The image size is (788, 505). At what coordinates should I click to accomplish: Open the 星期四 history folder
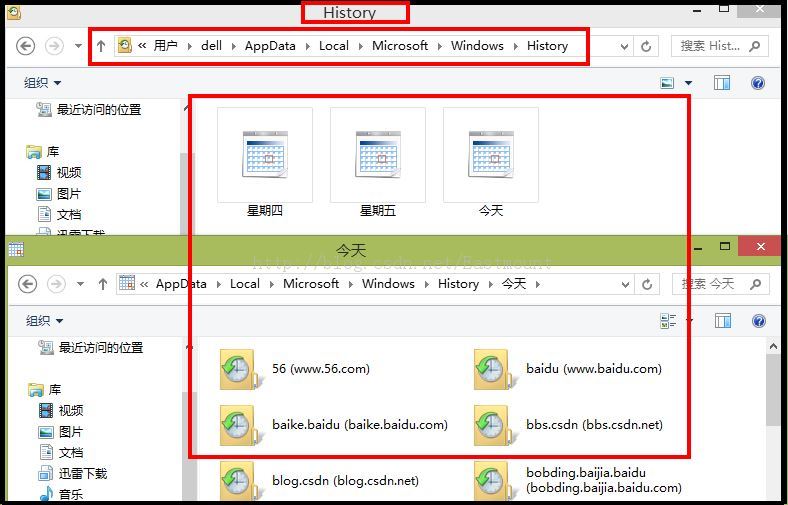[265, 162]
